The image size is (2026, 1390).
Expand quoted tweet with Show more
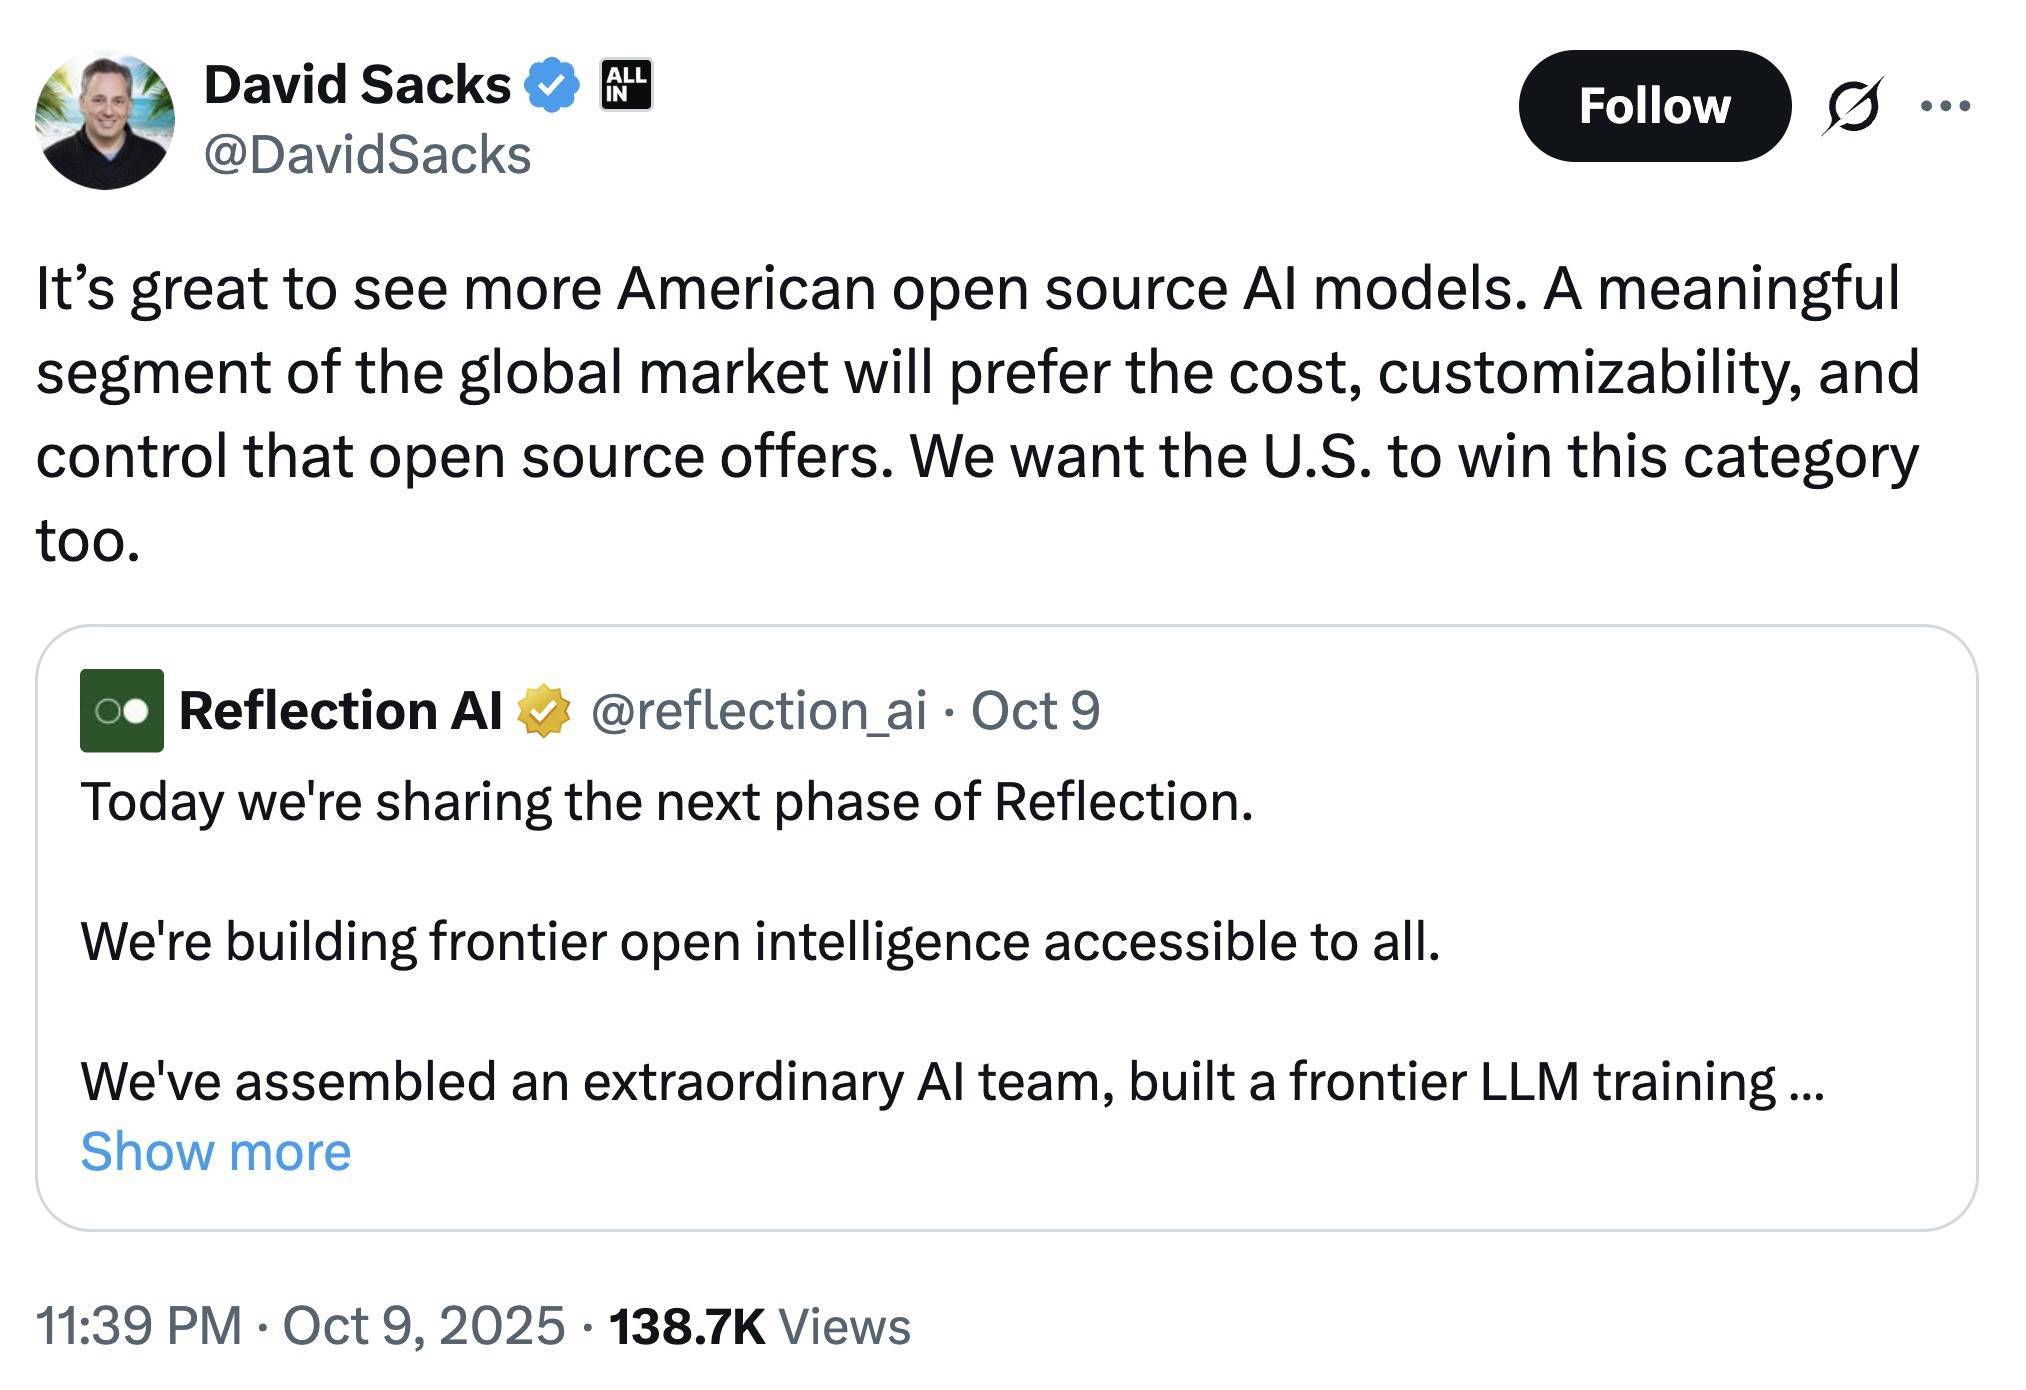point(215,1152)
